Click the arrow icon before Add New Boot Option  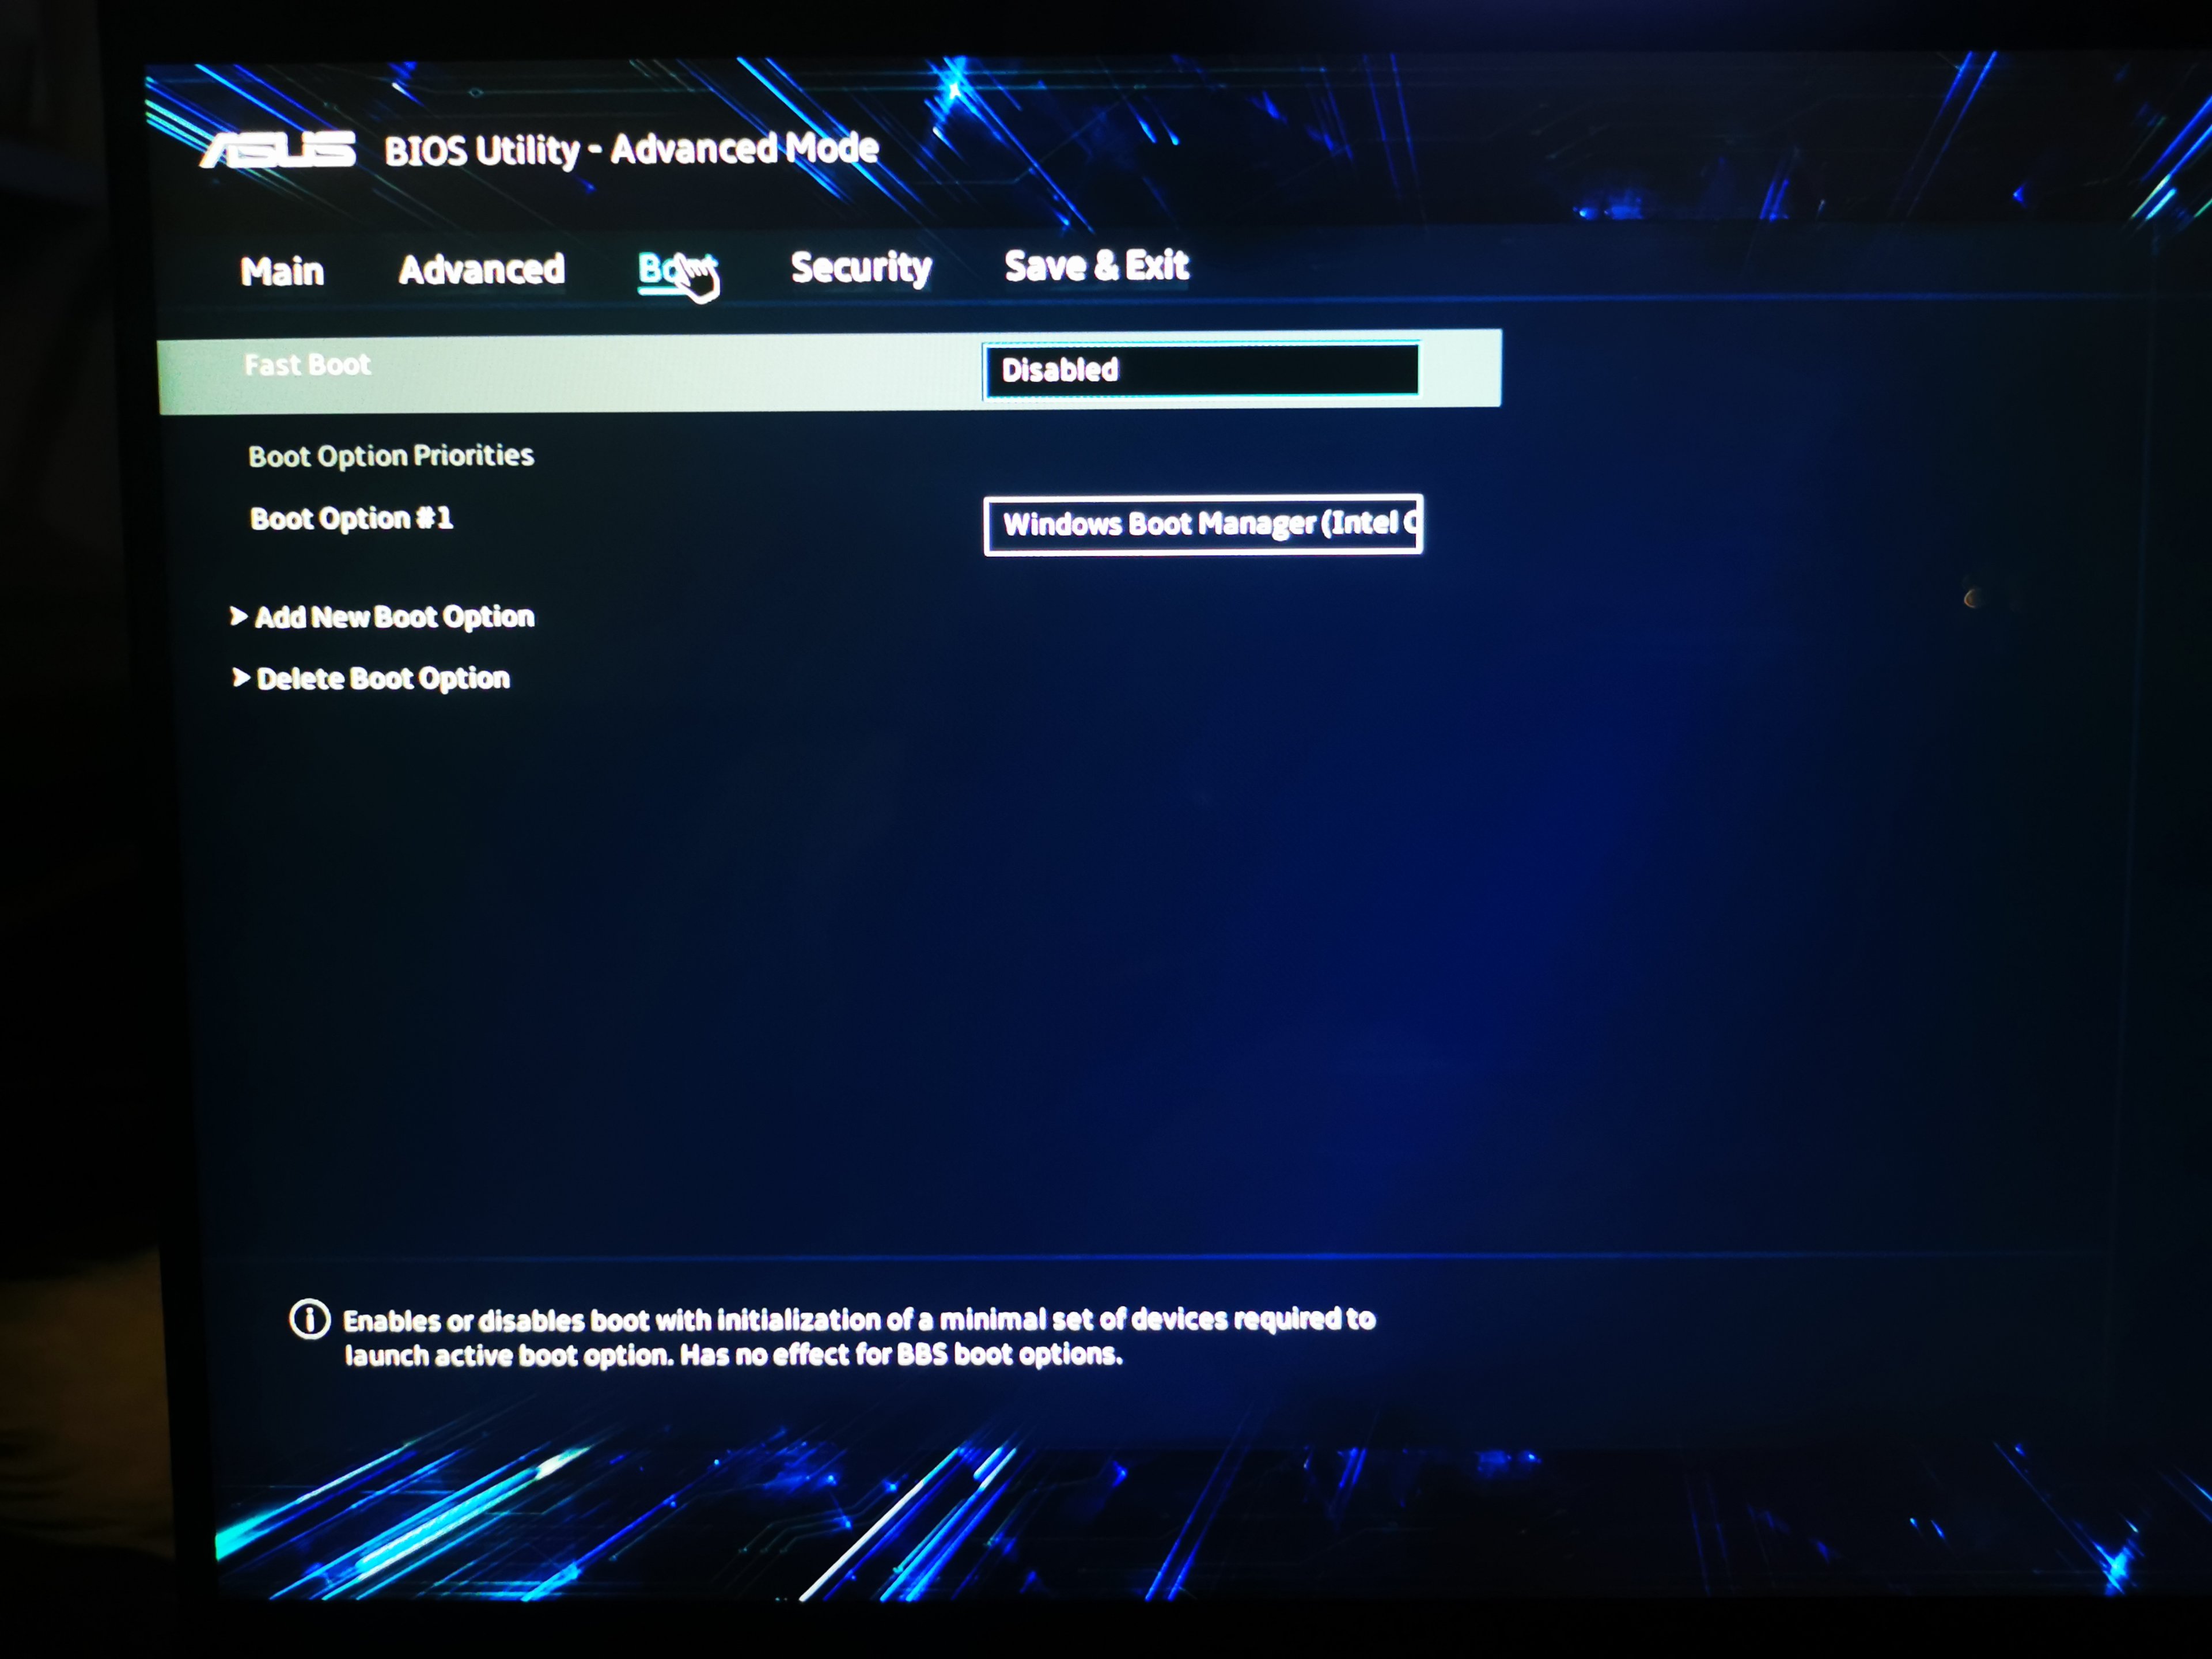pos(238,616)
